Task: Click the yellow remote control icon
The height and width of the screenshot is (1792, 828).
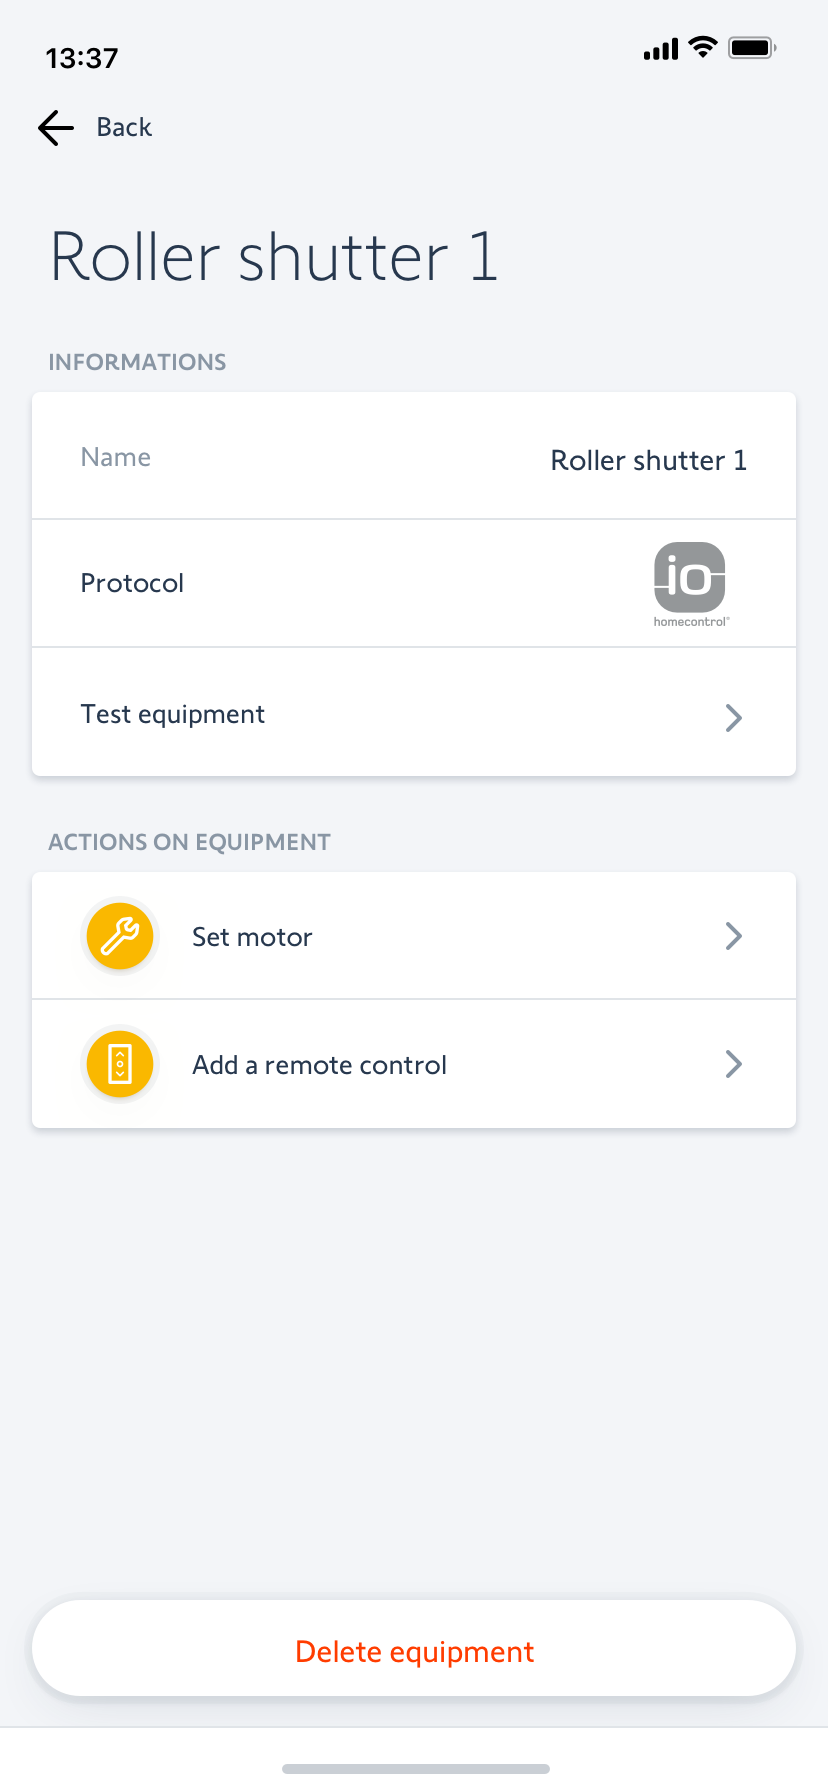Action: pyautogui.click(x=120, y=1064)
